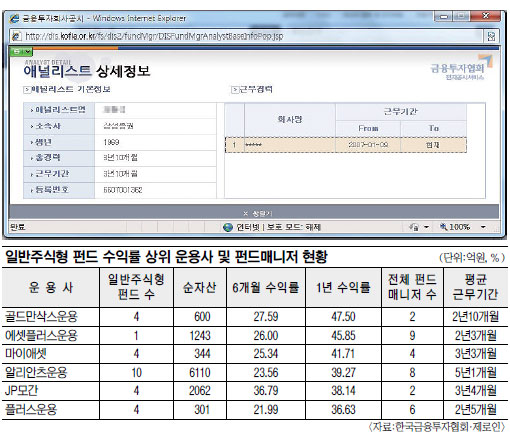Select career row 1 starting 2007-01-09
This screenshot has height=438, width=510.
(346, 145)
